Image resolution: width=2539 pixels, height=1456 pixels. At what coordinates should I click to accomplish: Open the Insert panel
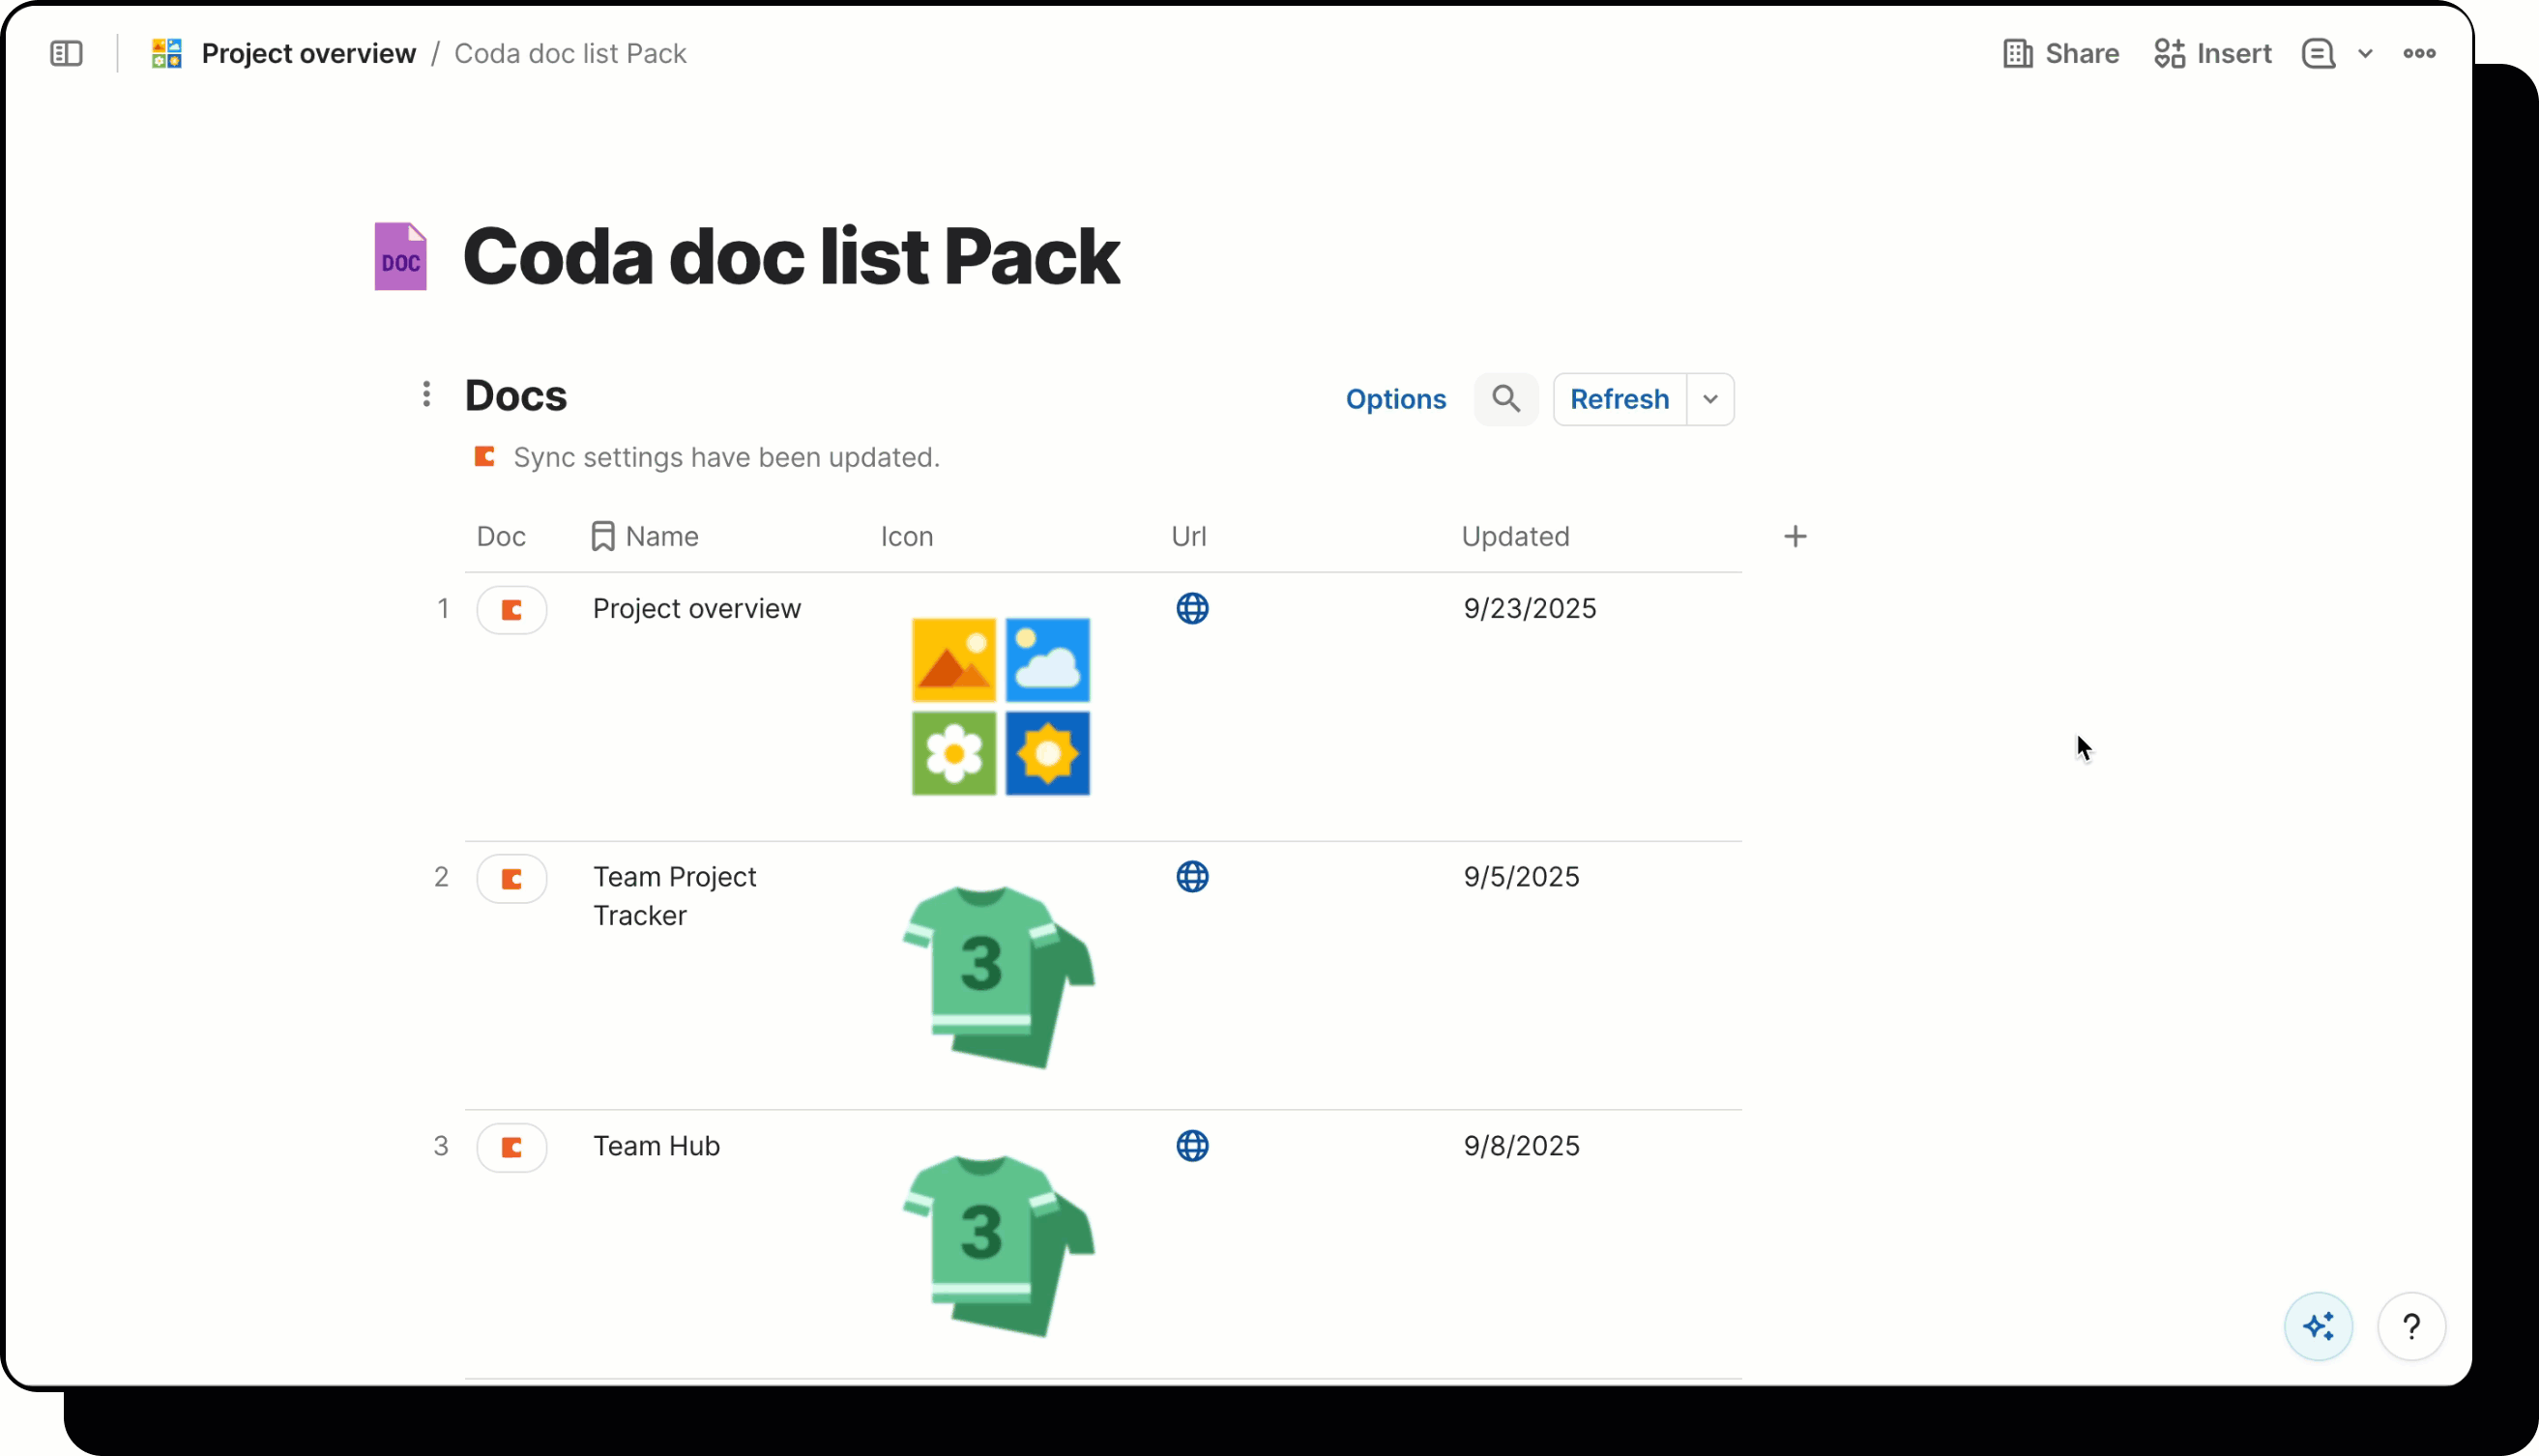pos(2211,53)
